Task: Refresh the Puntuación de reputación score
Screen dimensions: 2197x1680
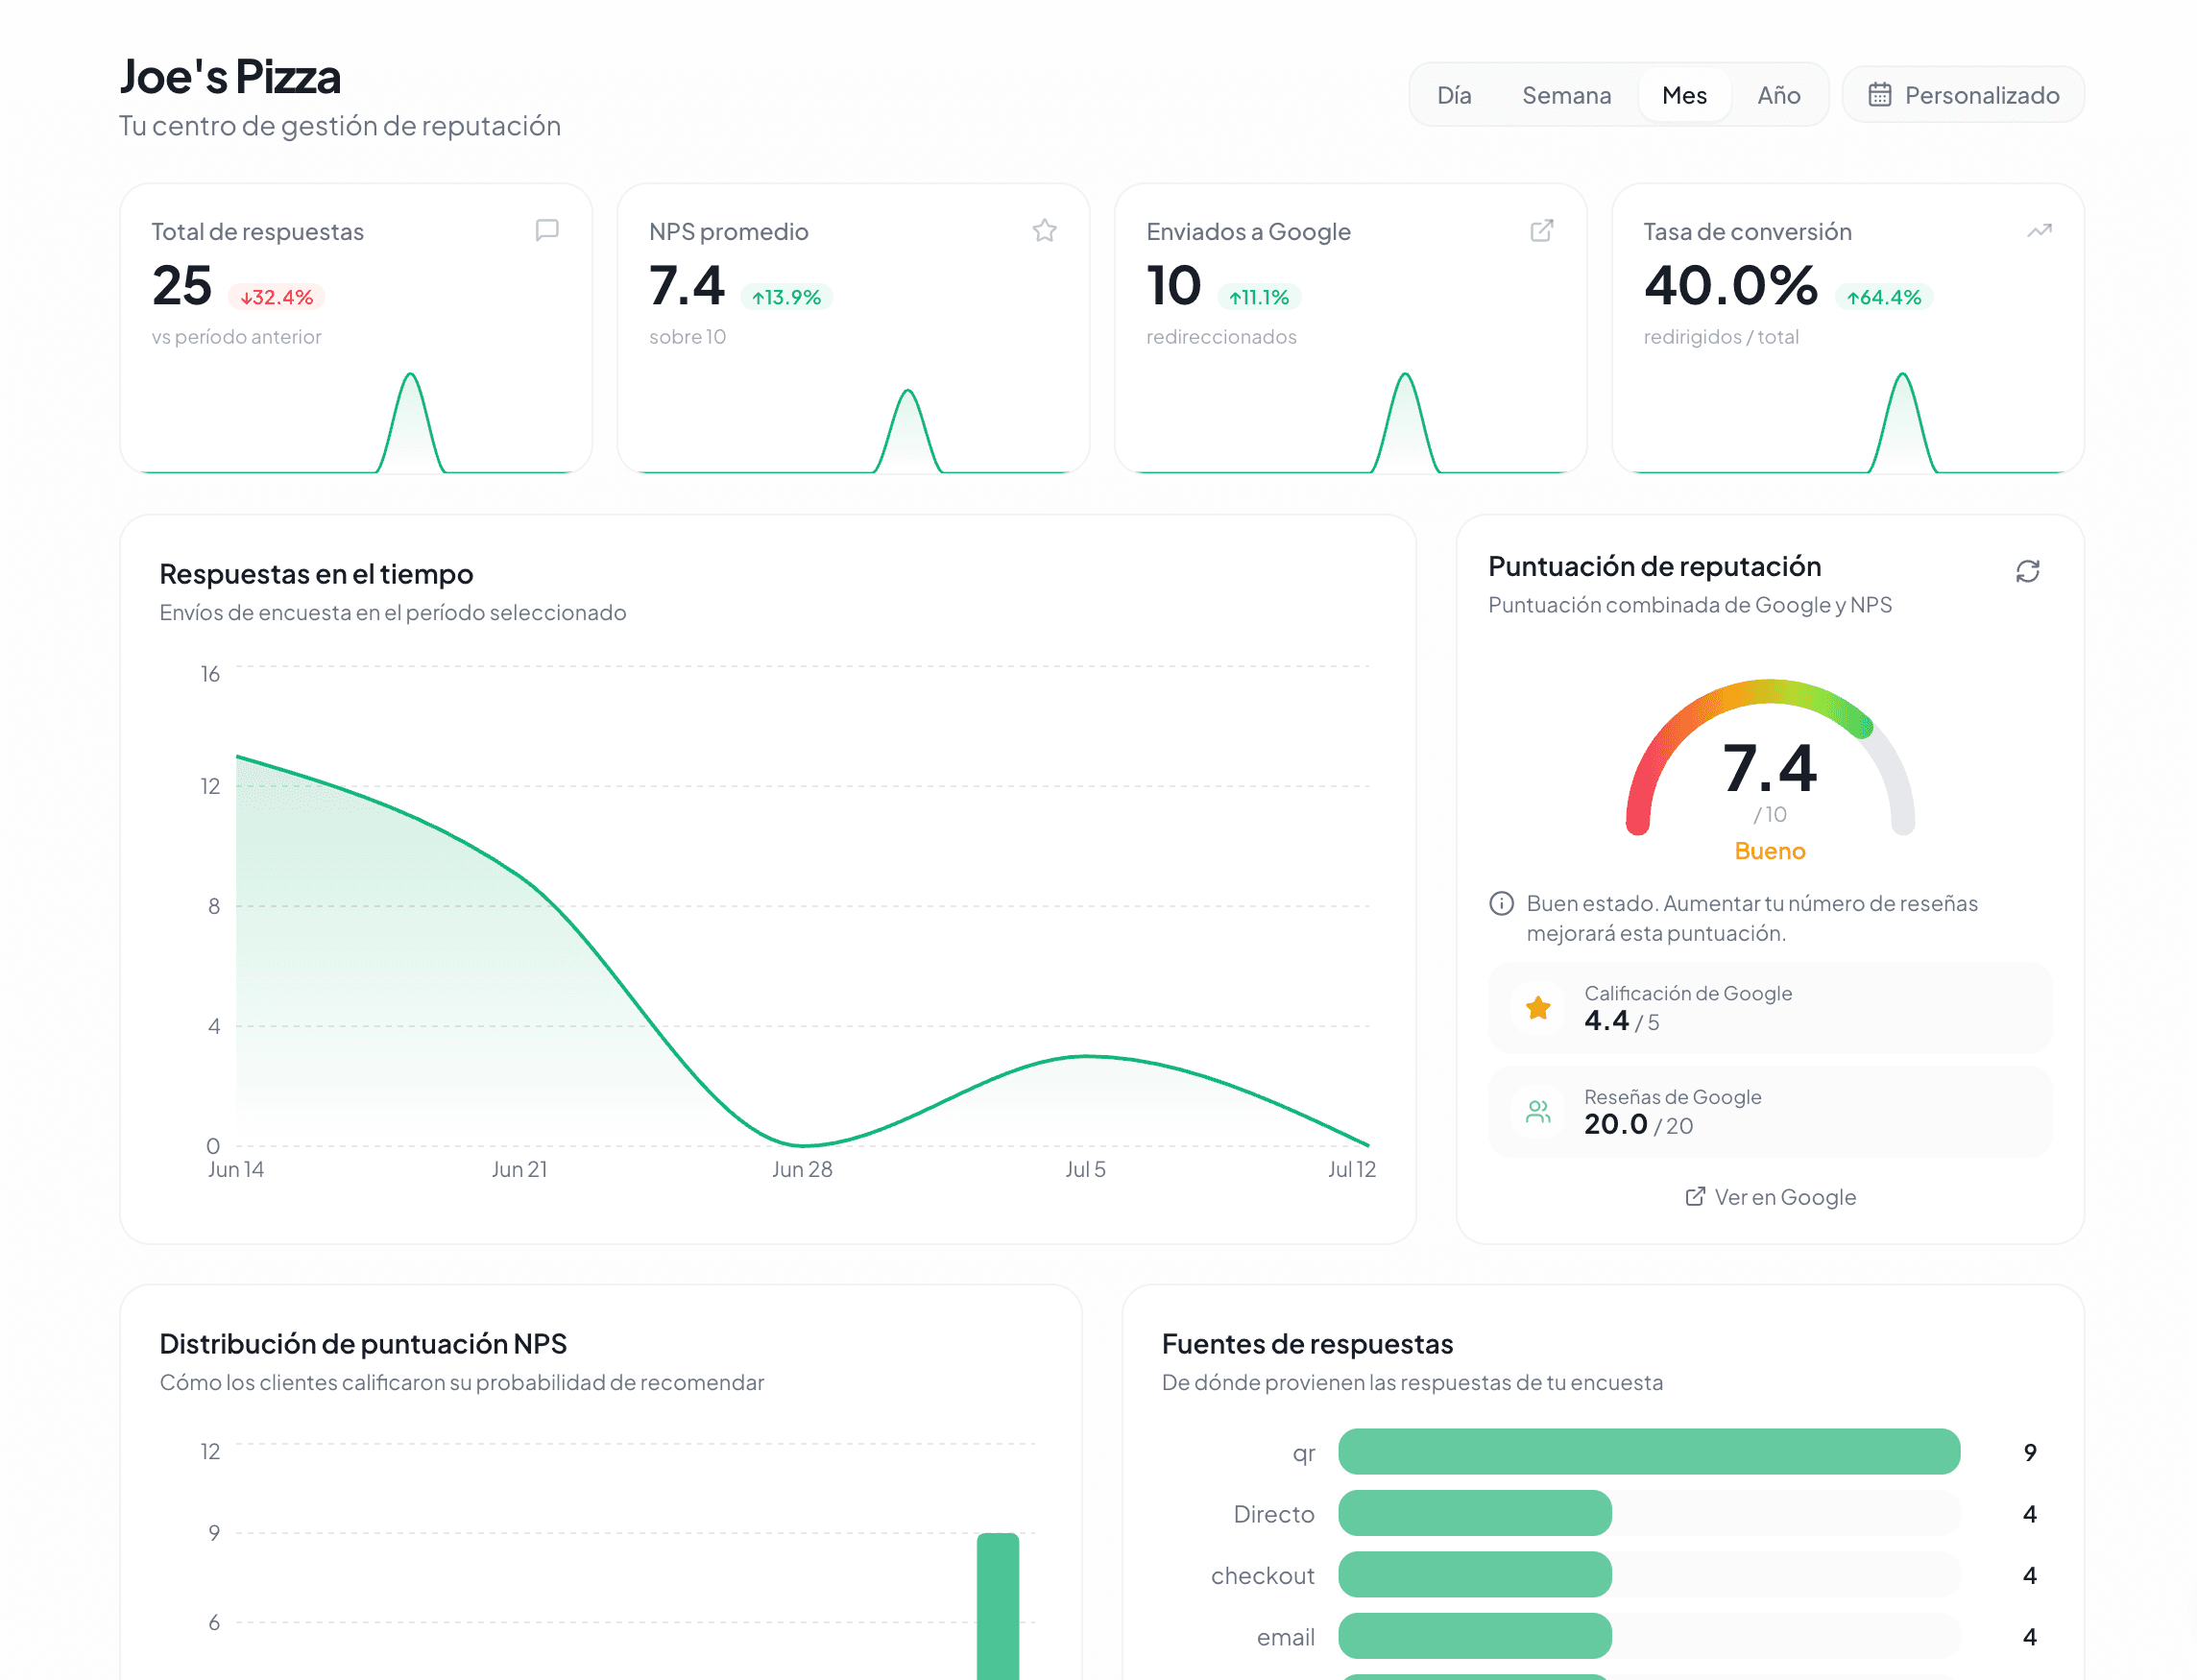Action: tap(2027, 571)
